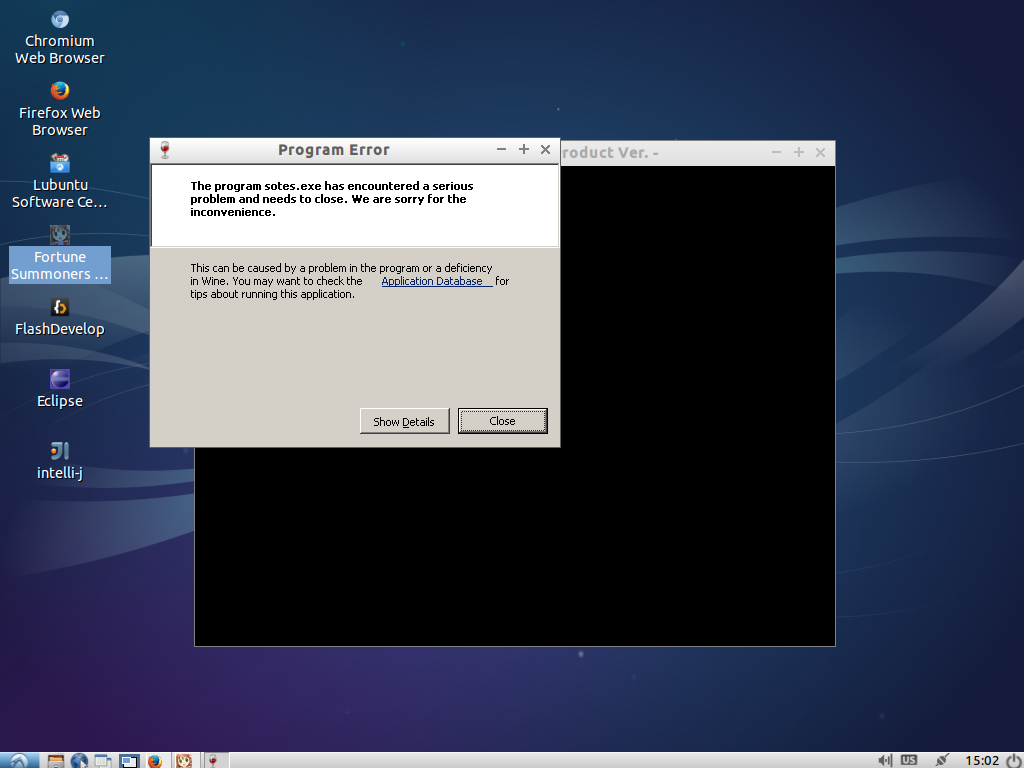
Task: Click the 'sotes.exe has encountered' error message text
Action: (x=332, y=199)
